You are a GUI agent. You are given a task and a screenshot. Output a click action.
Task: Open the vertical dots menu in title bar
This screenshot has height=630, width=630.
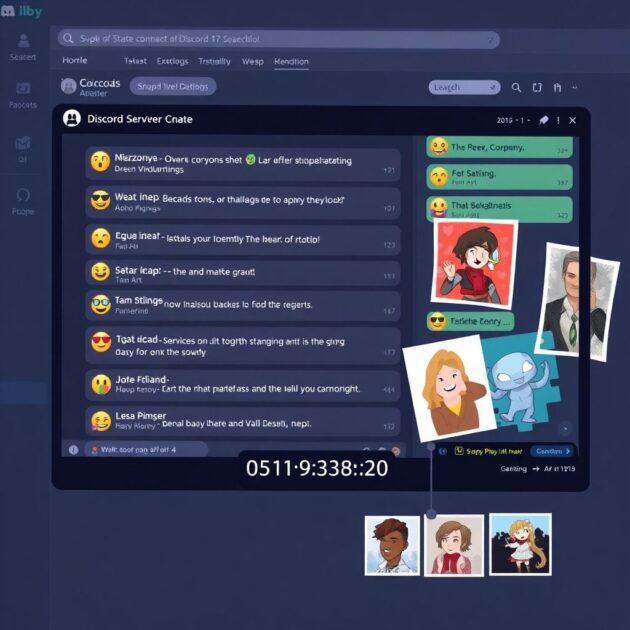click(x=558, y=120)
